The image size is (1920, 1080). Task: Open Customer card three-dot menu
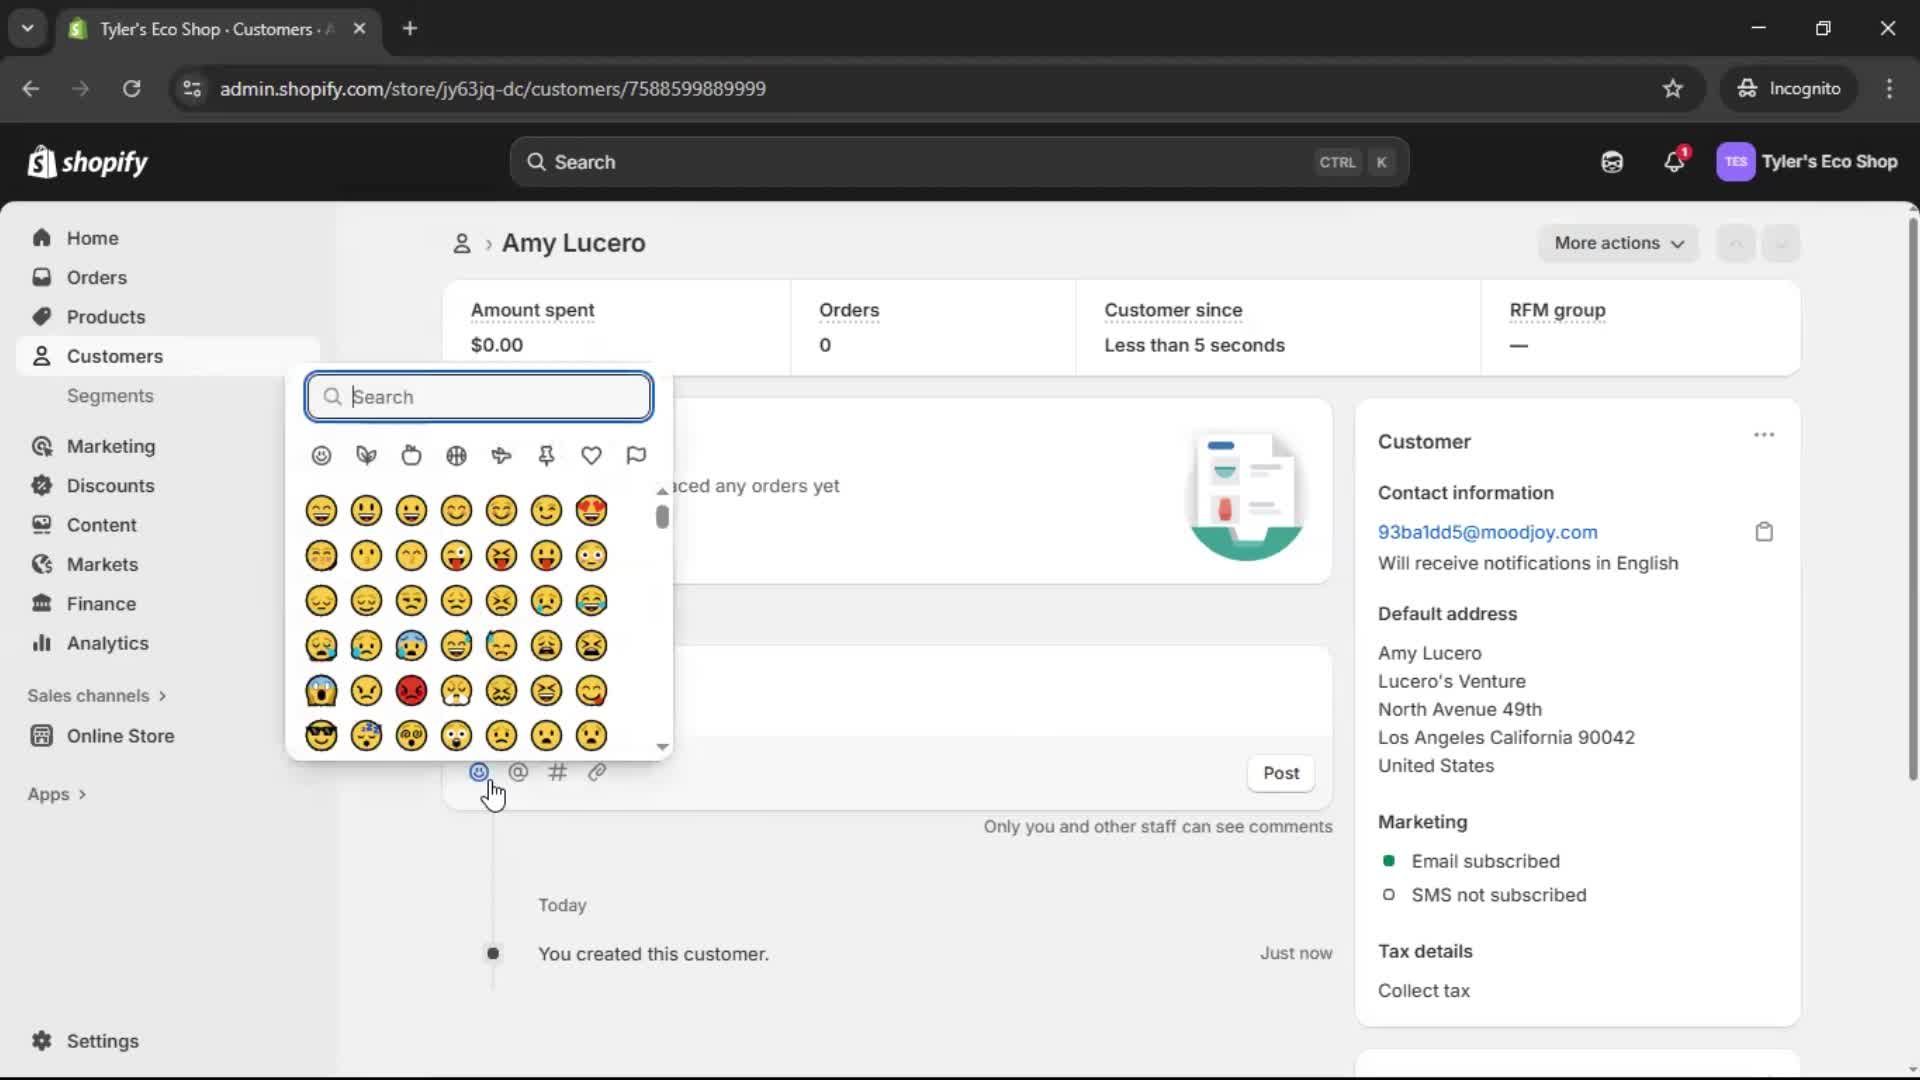pyautogui.click(x=1764, y=435)
